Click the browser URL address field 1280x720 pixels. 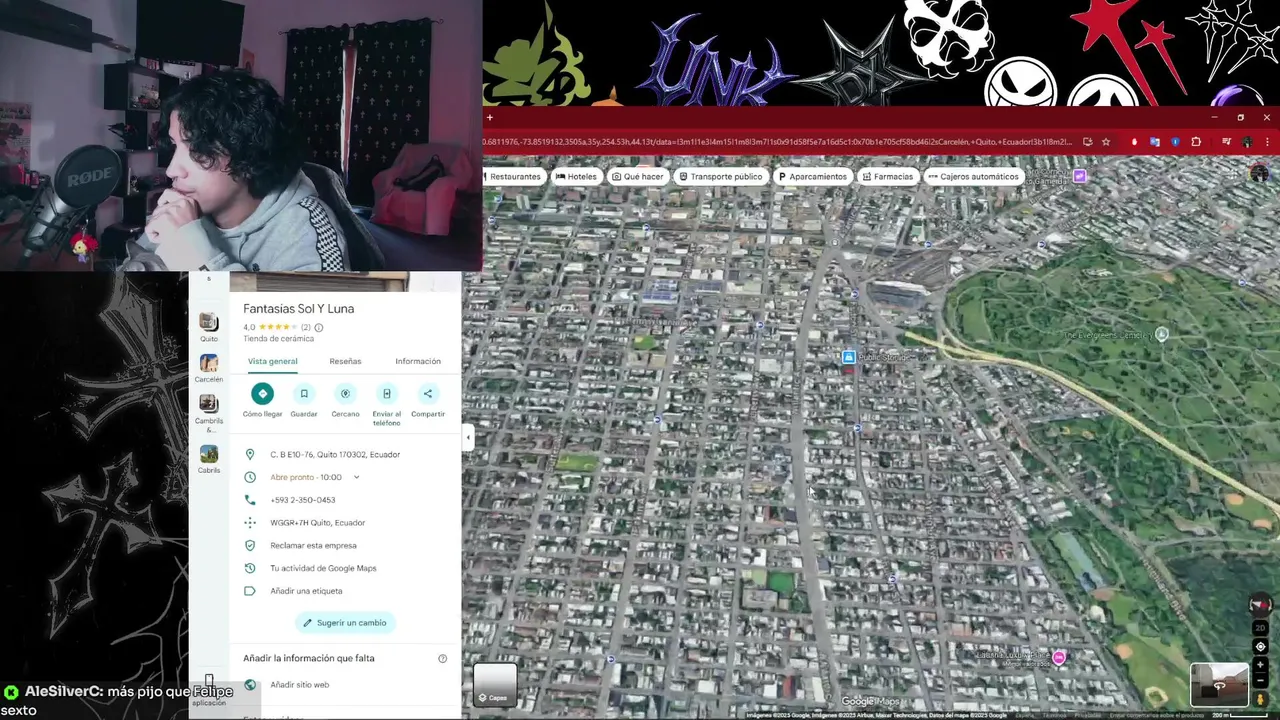click(778, 142)
